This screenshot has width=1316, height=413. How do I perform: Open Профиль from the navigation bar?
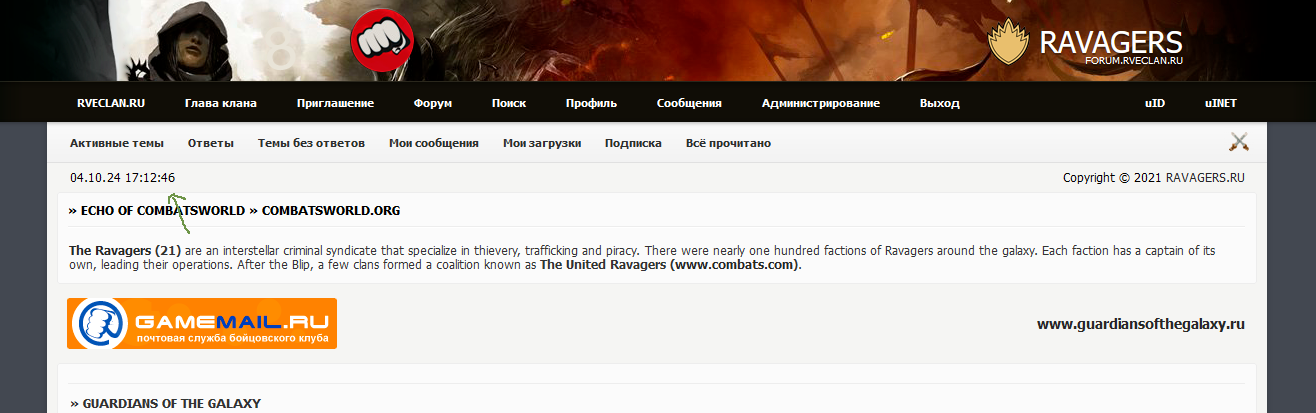[591, 103]
